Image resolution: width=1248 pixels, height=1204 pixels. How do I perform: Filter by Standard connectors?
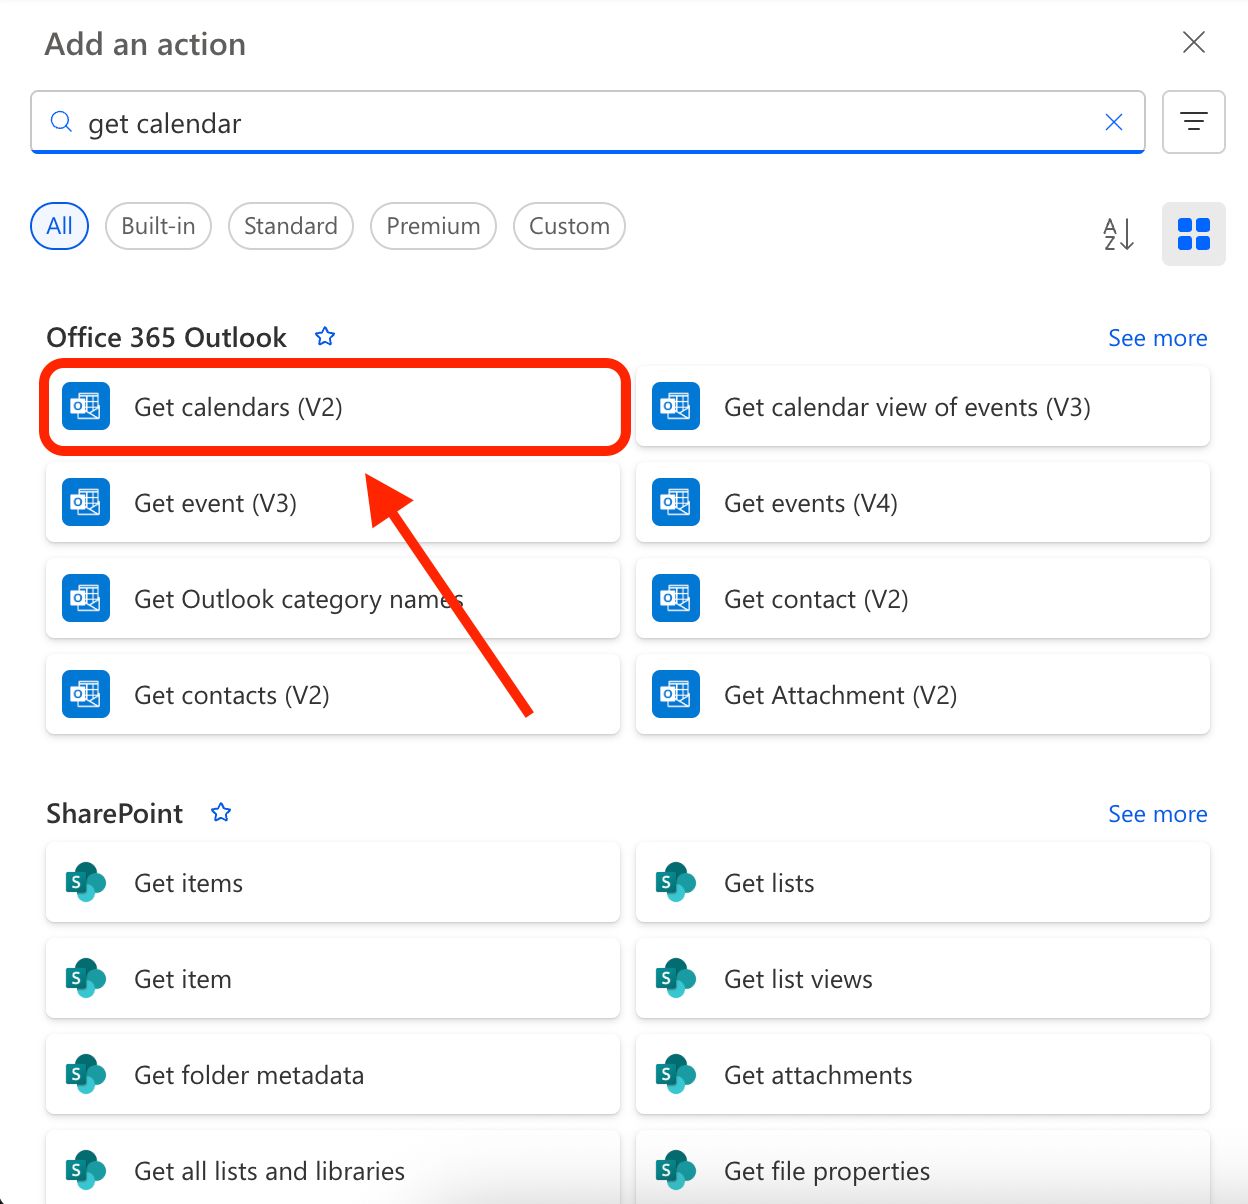click(x=291, y=226)
